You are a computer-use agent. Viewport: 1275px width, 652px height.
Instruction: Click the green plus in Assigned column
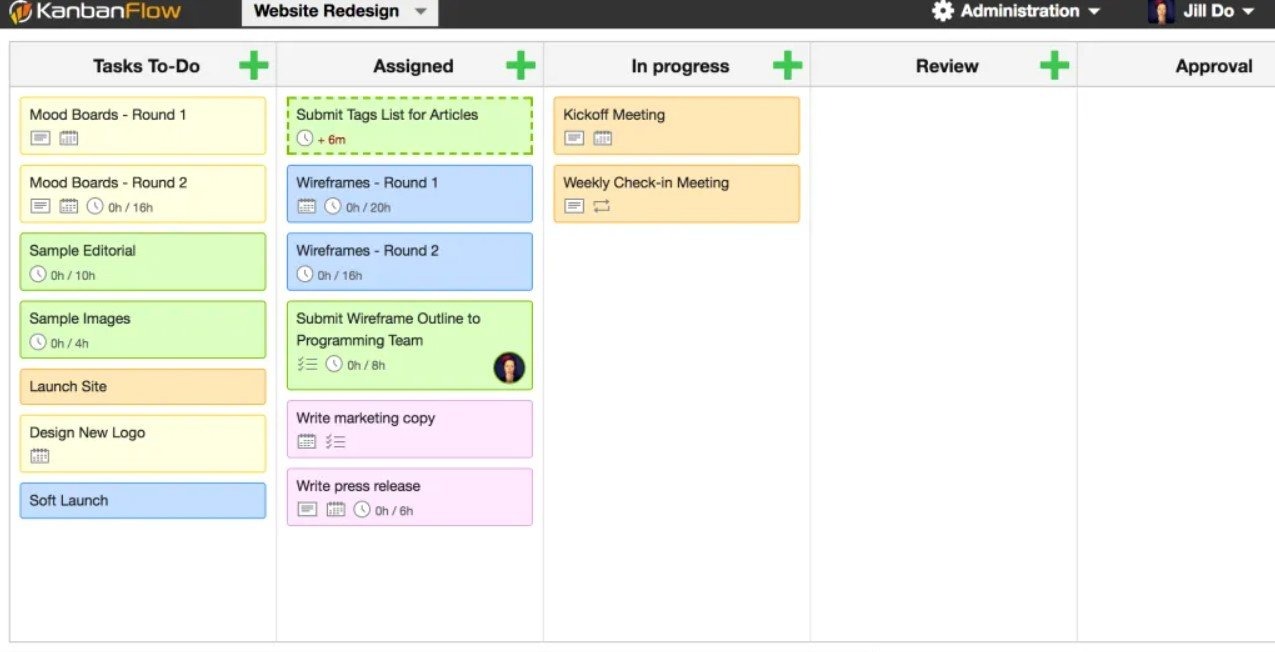coord(520,66)
